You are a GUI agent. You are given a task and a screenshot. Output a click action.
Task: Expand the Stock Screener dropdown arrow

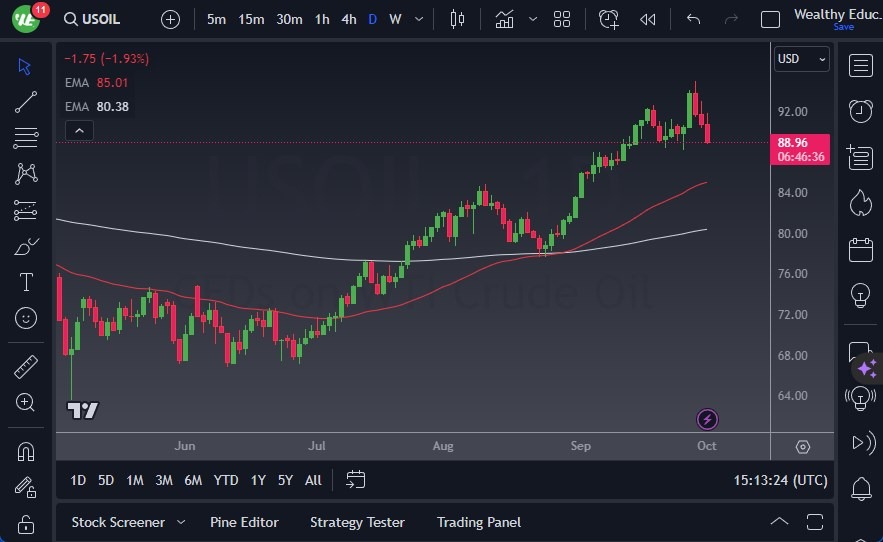(181, 522)
